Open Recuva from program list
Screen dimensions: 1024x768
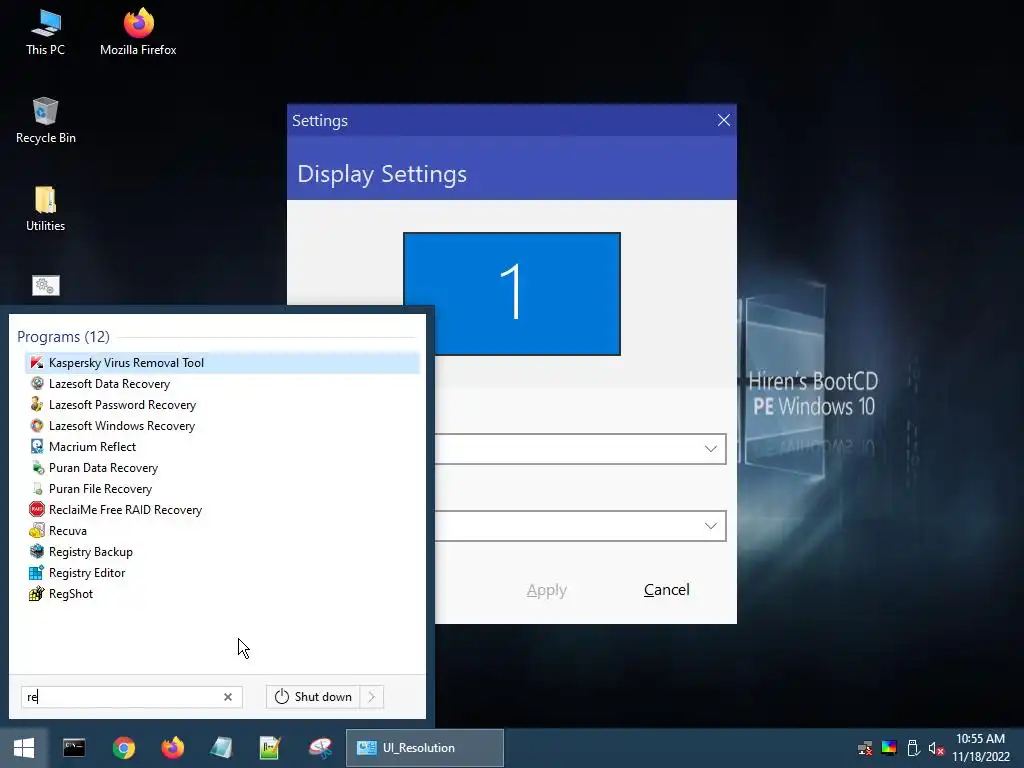pos(221,530)
